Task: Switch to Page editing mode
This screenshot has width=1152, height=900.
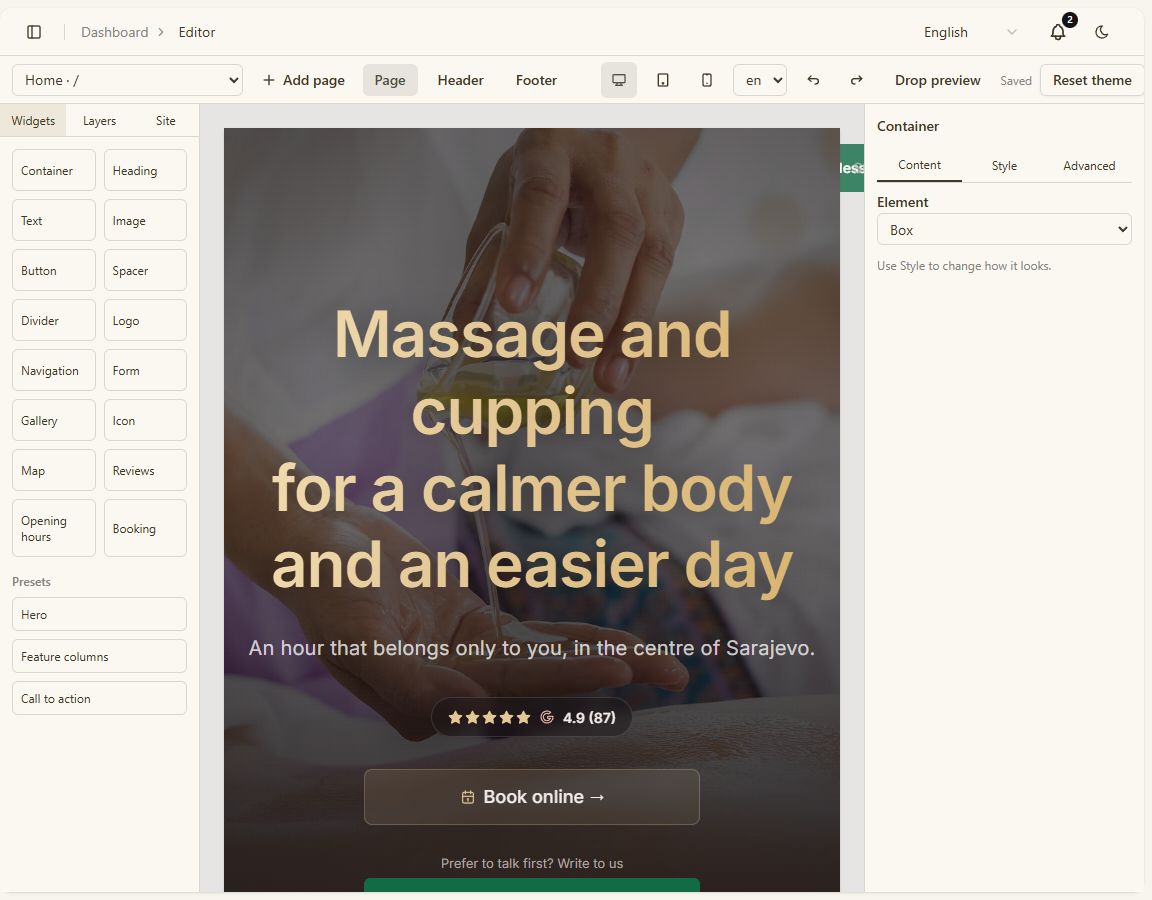Action: 390,80
